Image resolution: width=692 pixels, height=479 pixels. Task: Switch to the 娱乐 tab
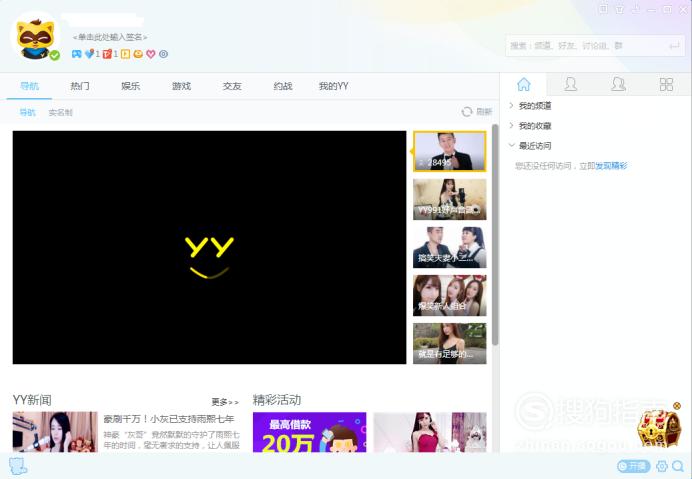coord(131,86)
